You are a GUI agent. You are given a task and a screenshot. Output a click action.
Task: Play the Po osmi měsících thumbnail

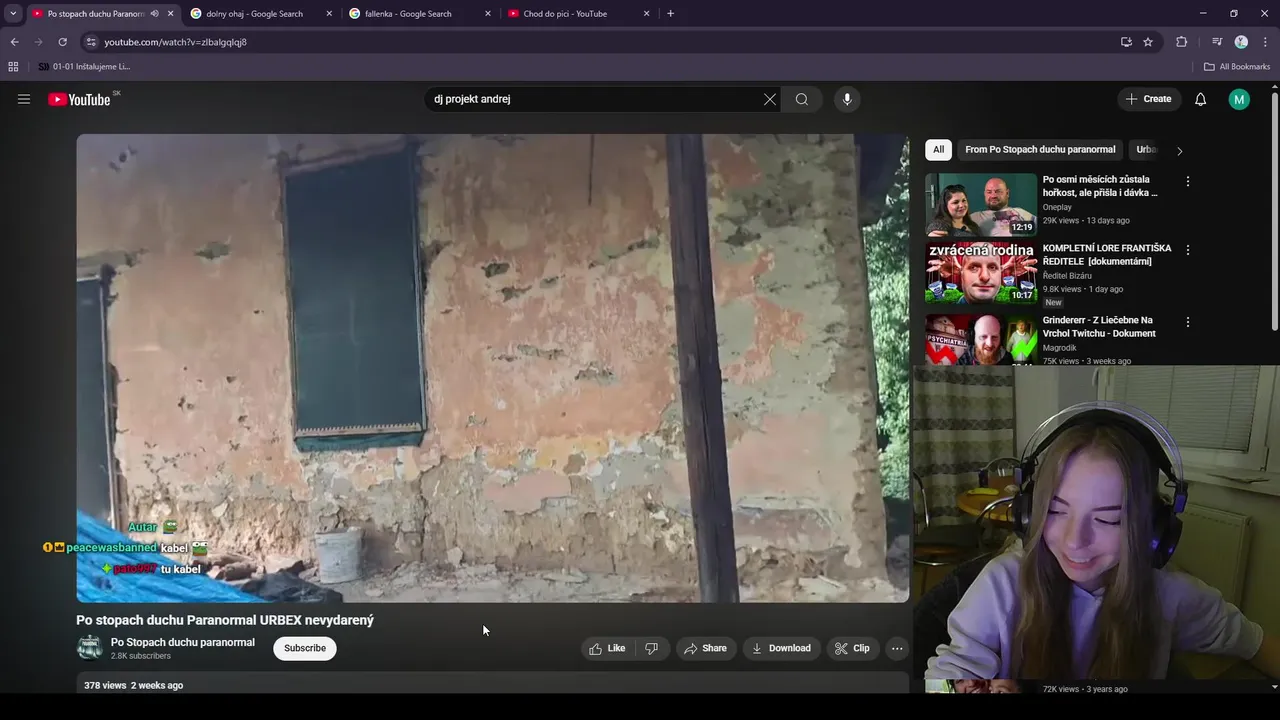point(981,204)
